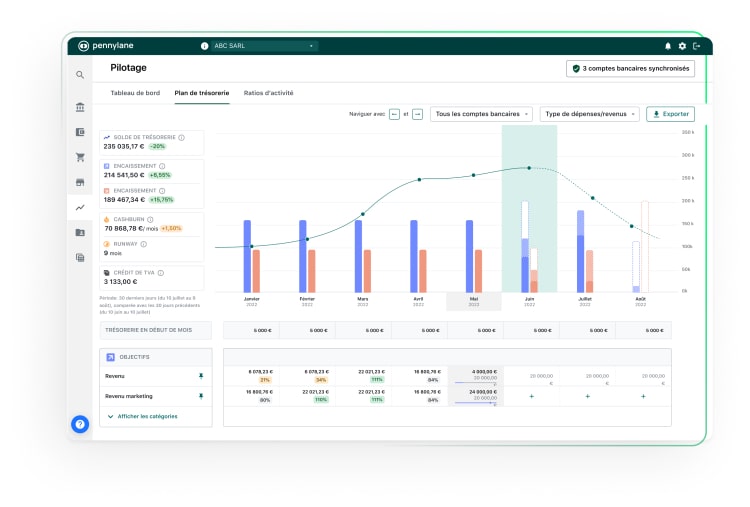
Task: Switch to the Ratios d'activité tab
Action: tap(269, 92)
